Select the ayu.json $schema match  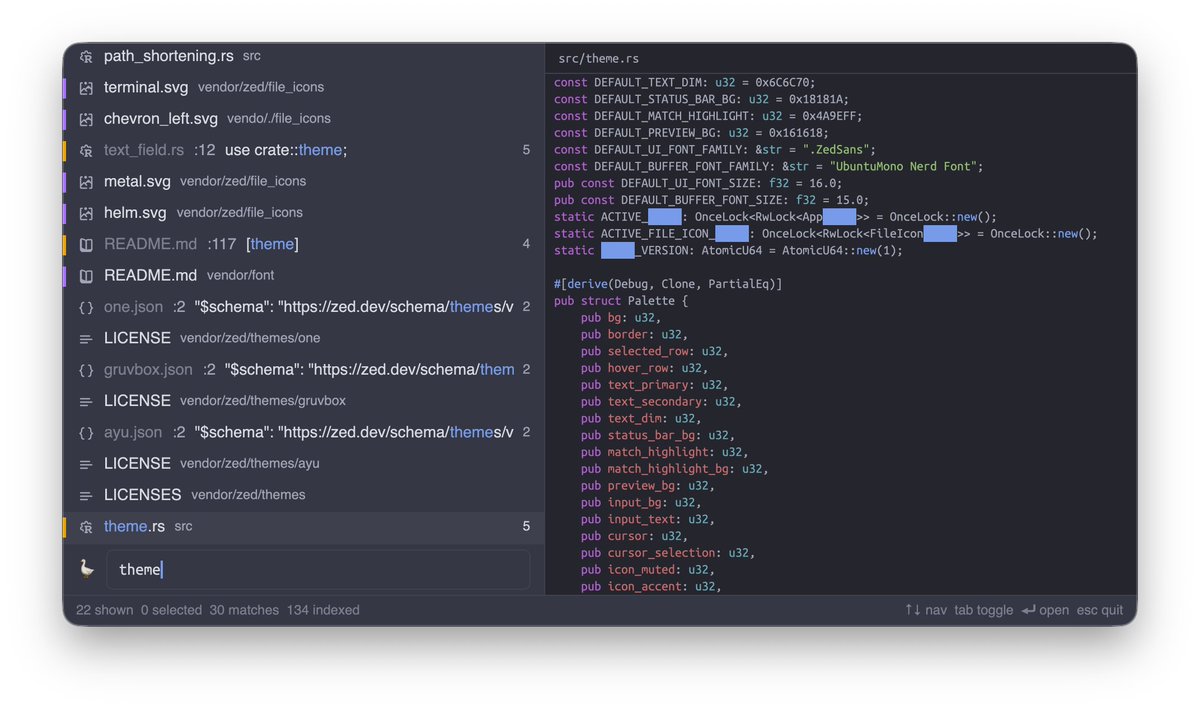pos(304,432)
